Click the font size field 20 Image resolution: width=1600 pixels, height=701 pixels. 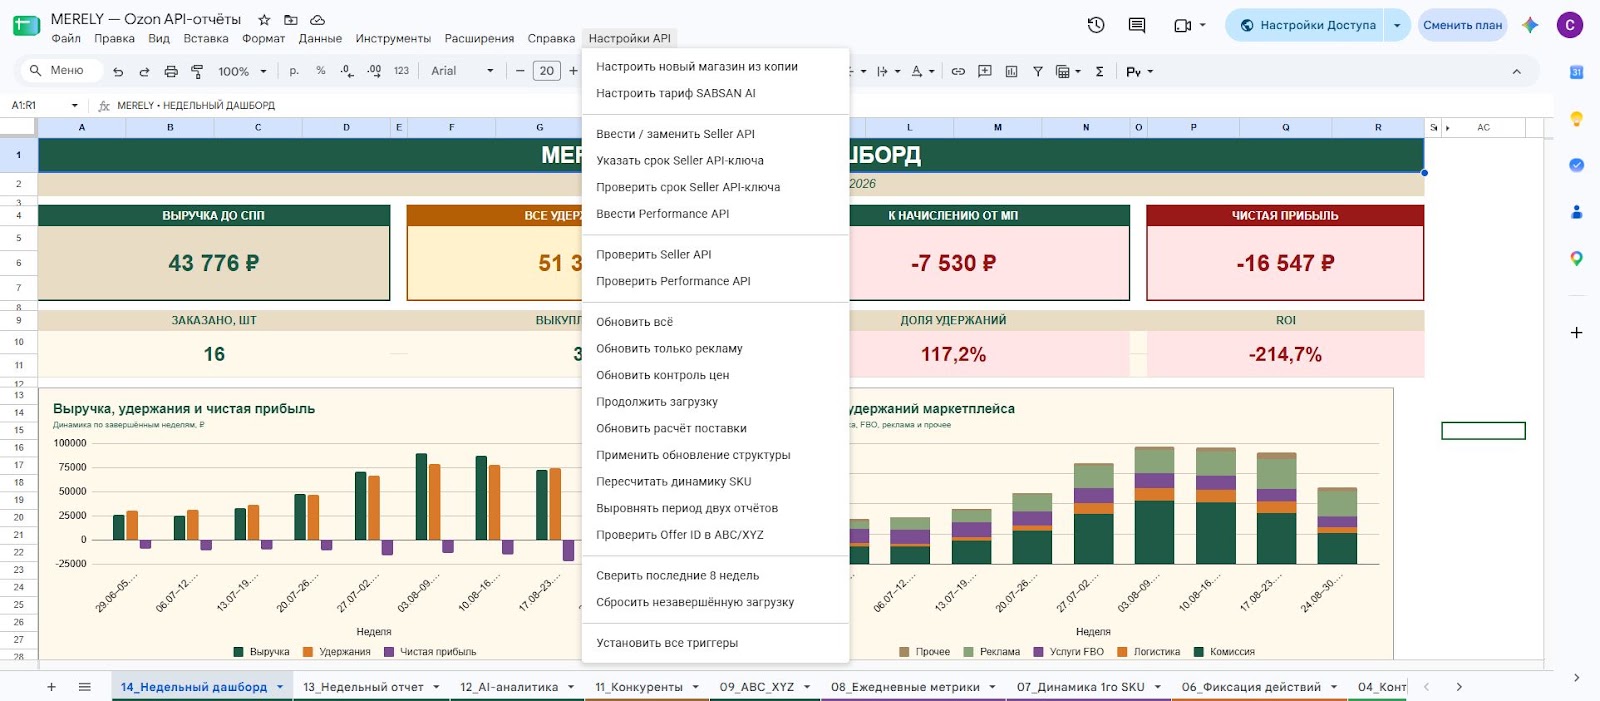coord(546,71)
